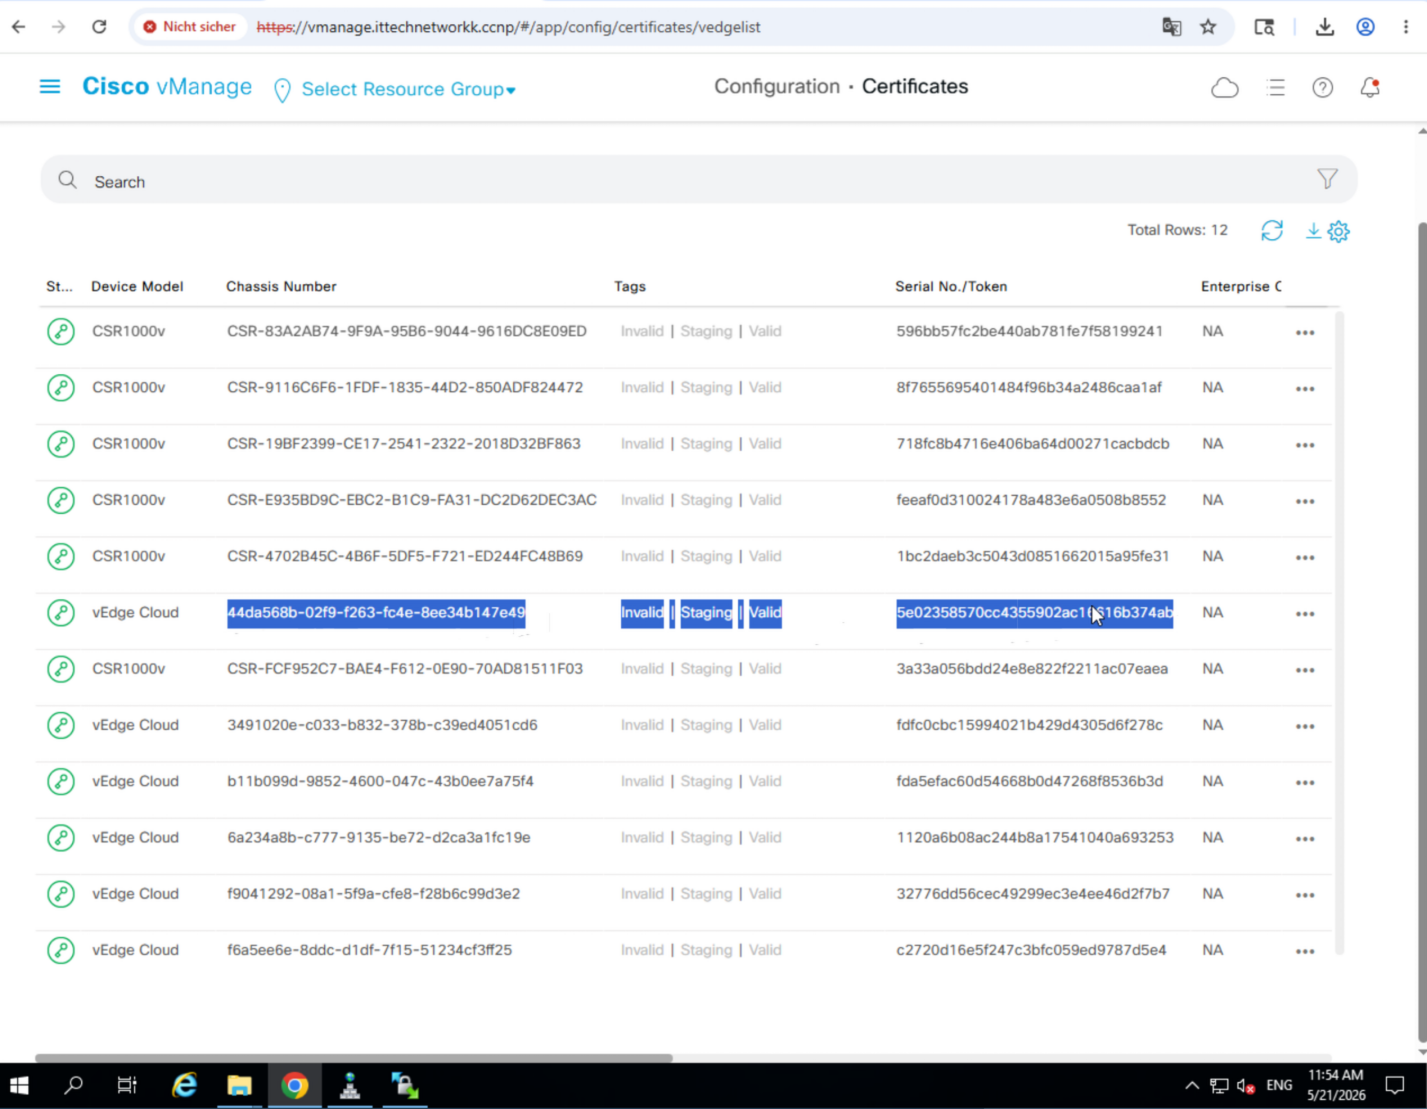Image resolution: width=1427 pixels, height=1109 pixels.
Task: Open the Chrome profile icon
Action: pyautogui.click(x=1365, y=27)
